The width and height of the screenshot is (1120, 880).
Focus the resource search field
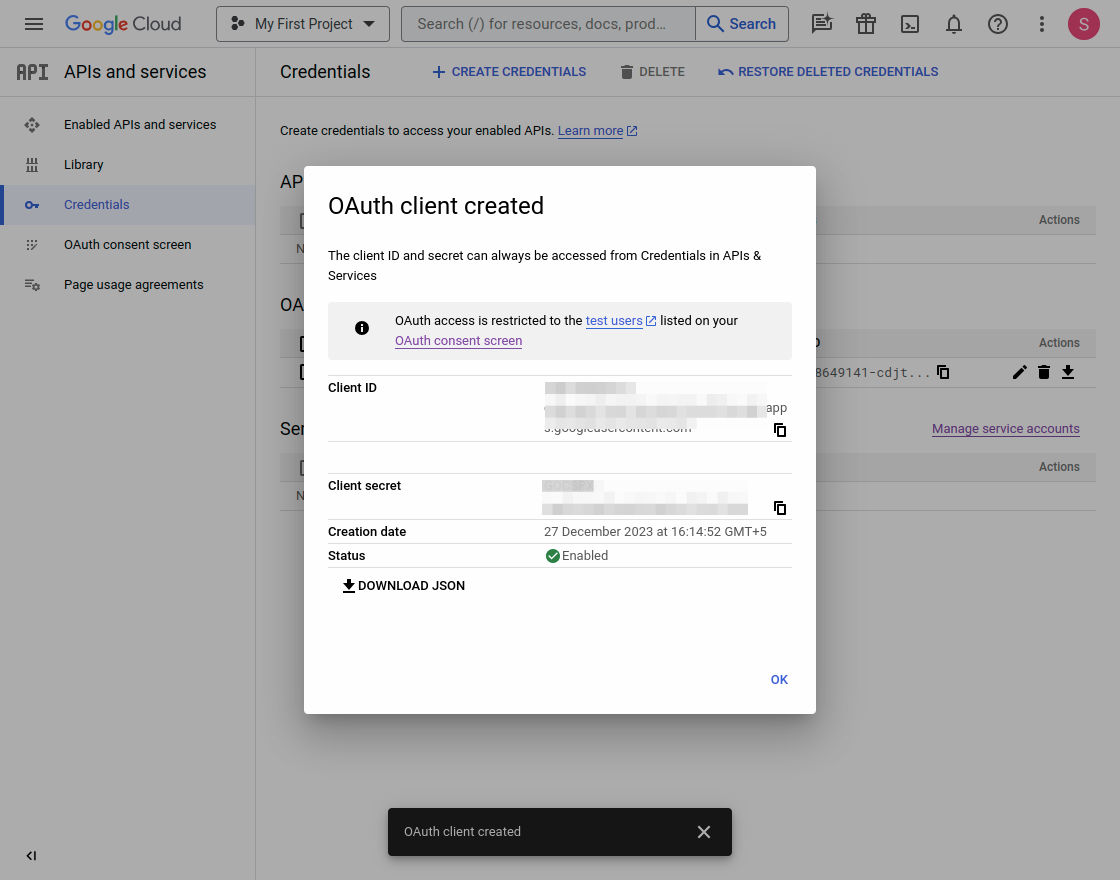click(548, 24)
